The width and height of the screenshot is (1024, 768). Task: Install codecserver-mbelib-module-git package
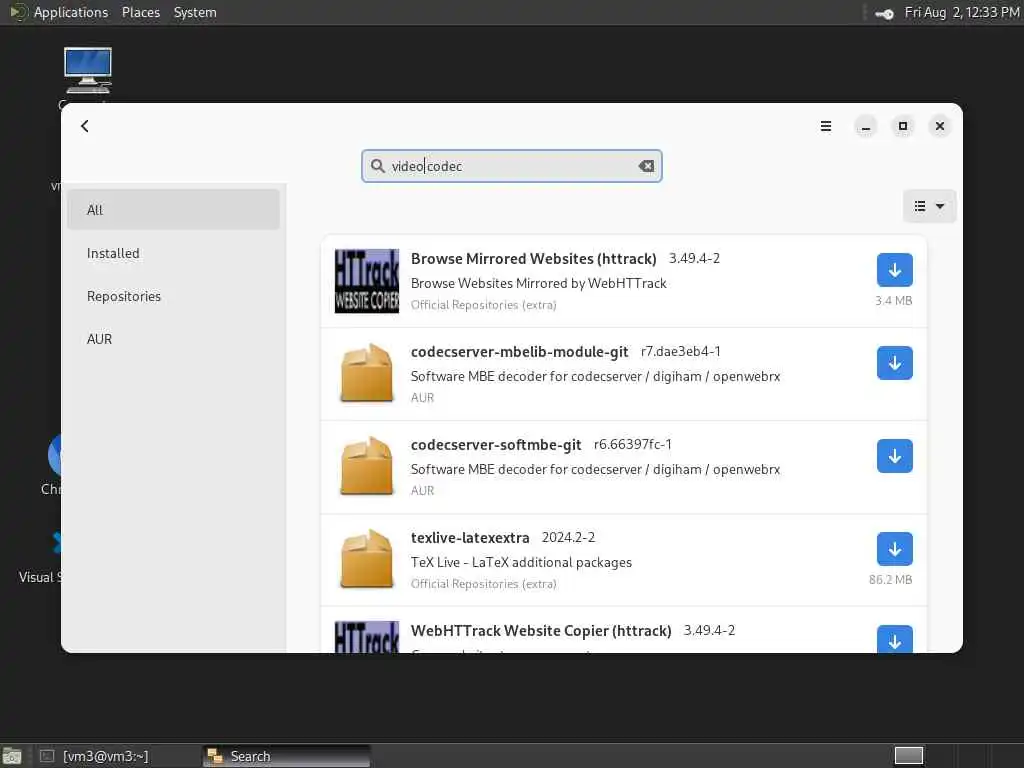coord(894,362)
